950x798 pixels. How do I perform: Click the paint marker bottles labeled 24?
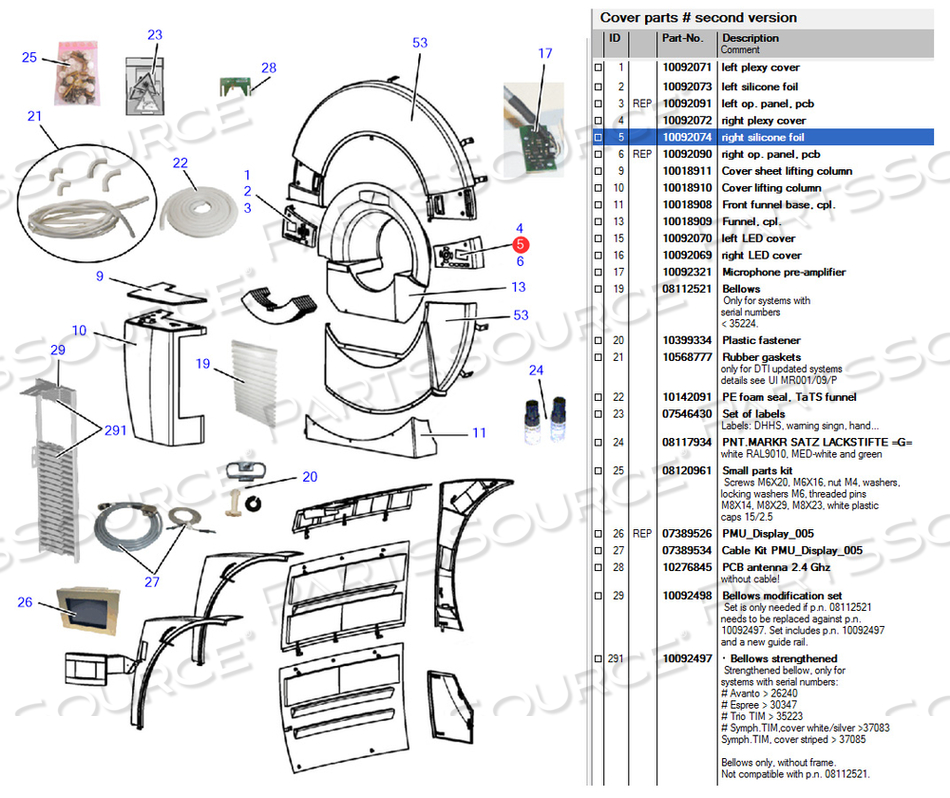(545, 420)
